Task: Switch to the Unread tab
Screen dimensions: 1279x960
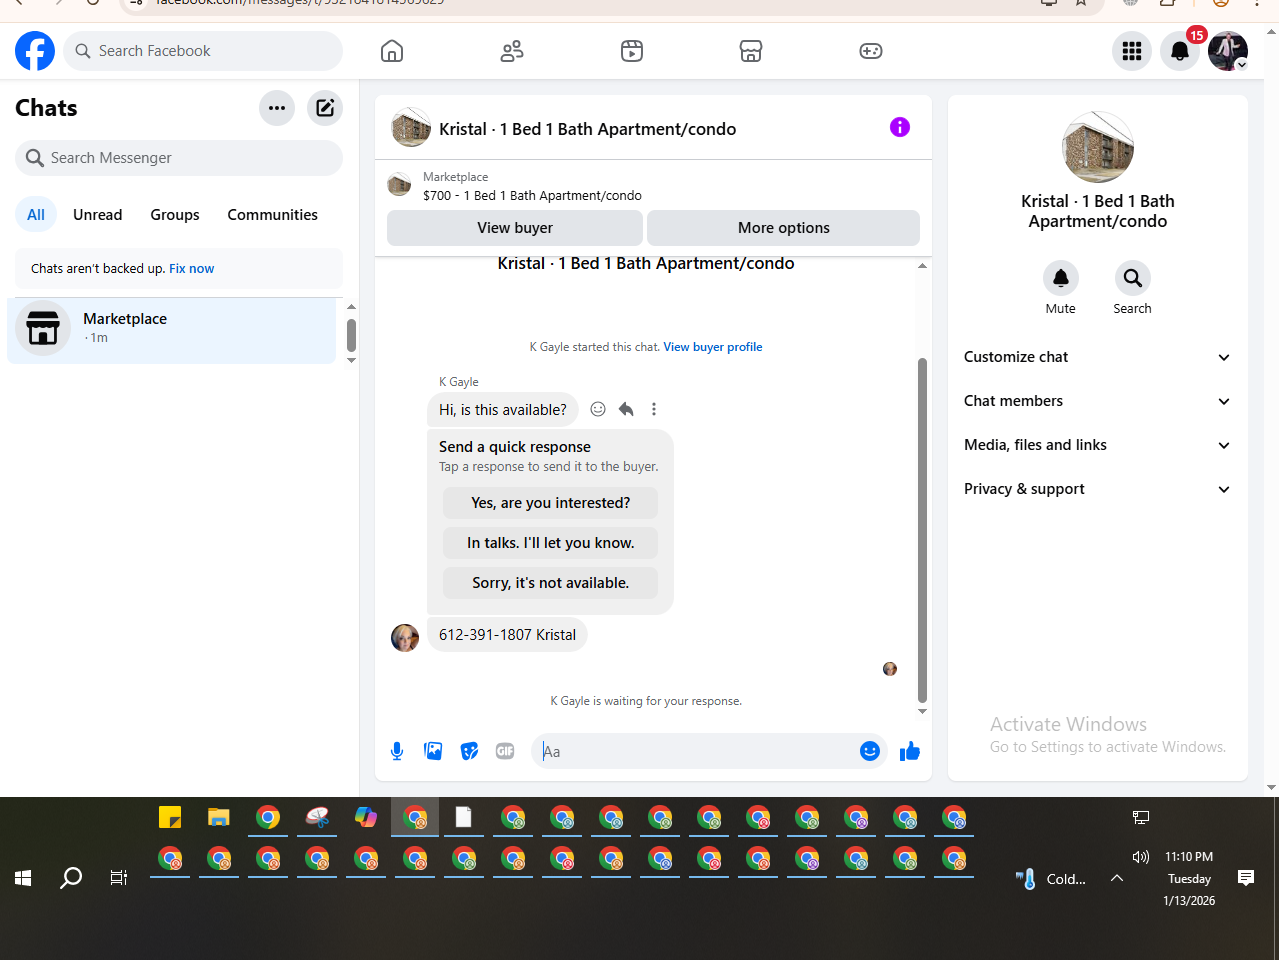Action: [x=98, y=215]
